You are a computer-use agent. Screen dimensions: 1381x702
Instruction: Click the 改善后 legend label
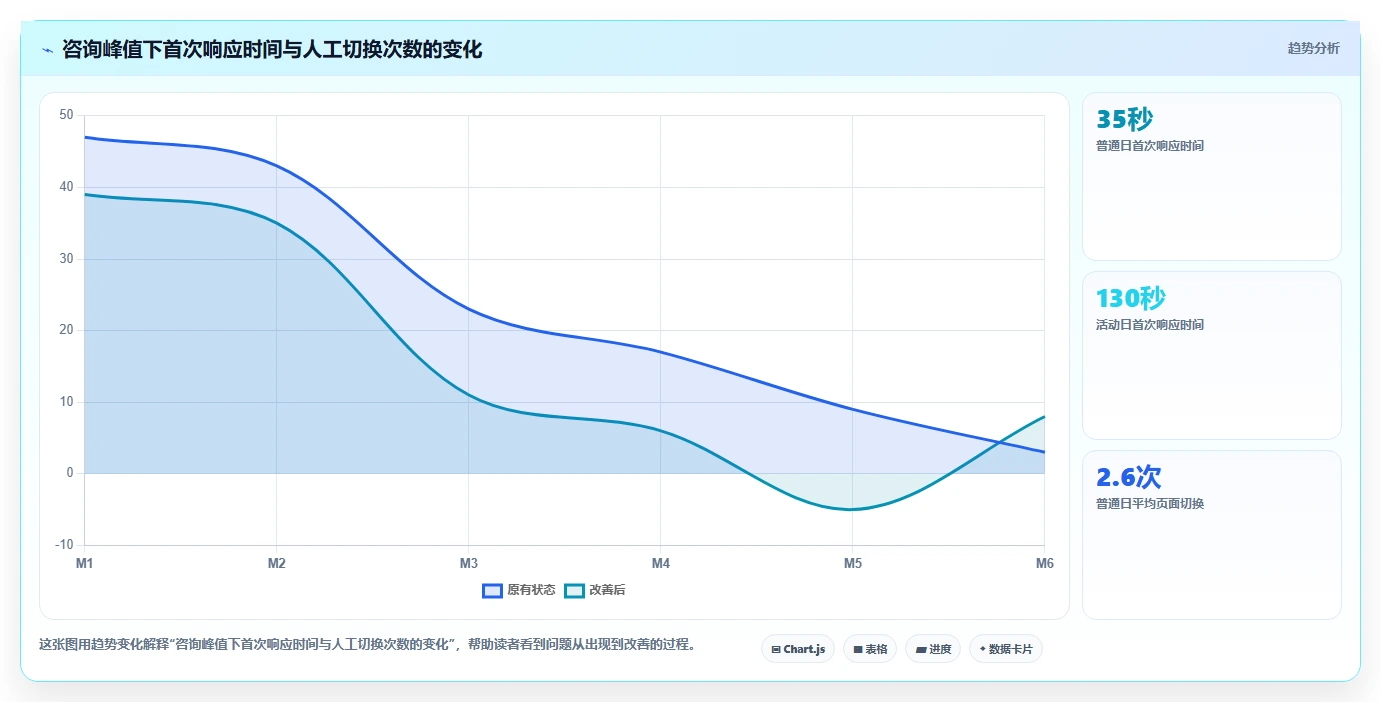(607, 590)
